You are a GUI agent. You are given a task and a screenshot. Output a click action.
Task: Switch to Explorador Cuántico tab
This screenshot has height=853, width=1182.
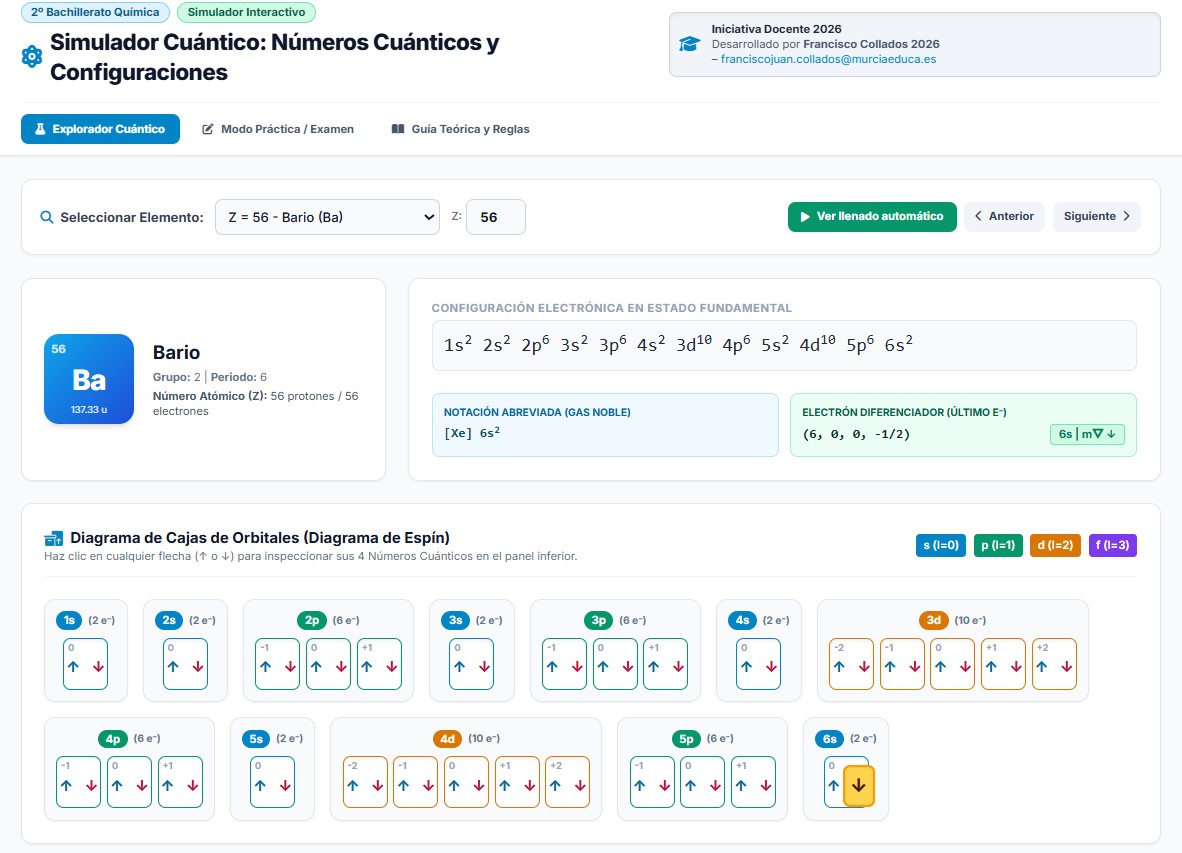[100, 129]
